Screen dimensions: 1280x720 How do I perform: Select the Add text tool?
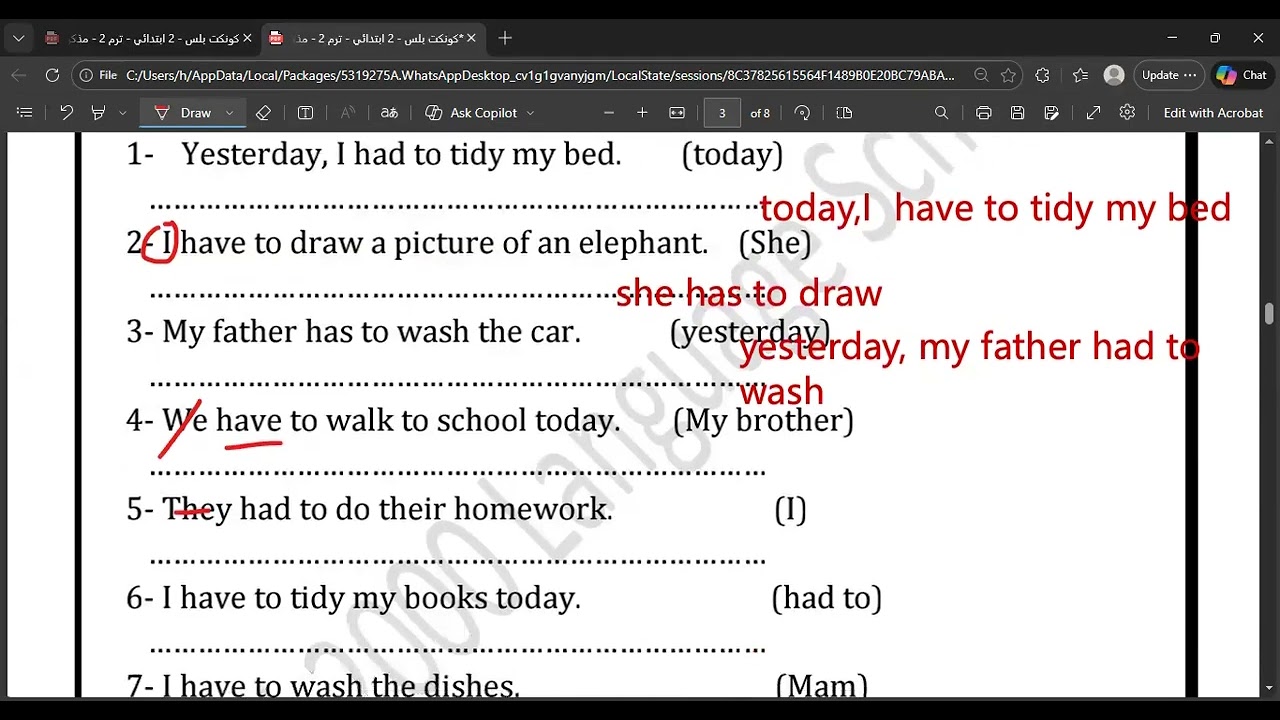tap(306, 113)
